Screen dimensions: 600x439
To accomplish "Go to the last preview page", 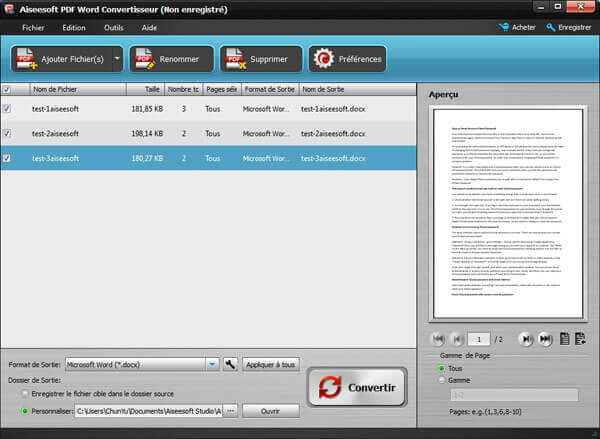I will [545, 339].
